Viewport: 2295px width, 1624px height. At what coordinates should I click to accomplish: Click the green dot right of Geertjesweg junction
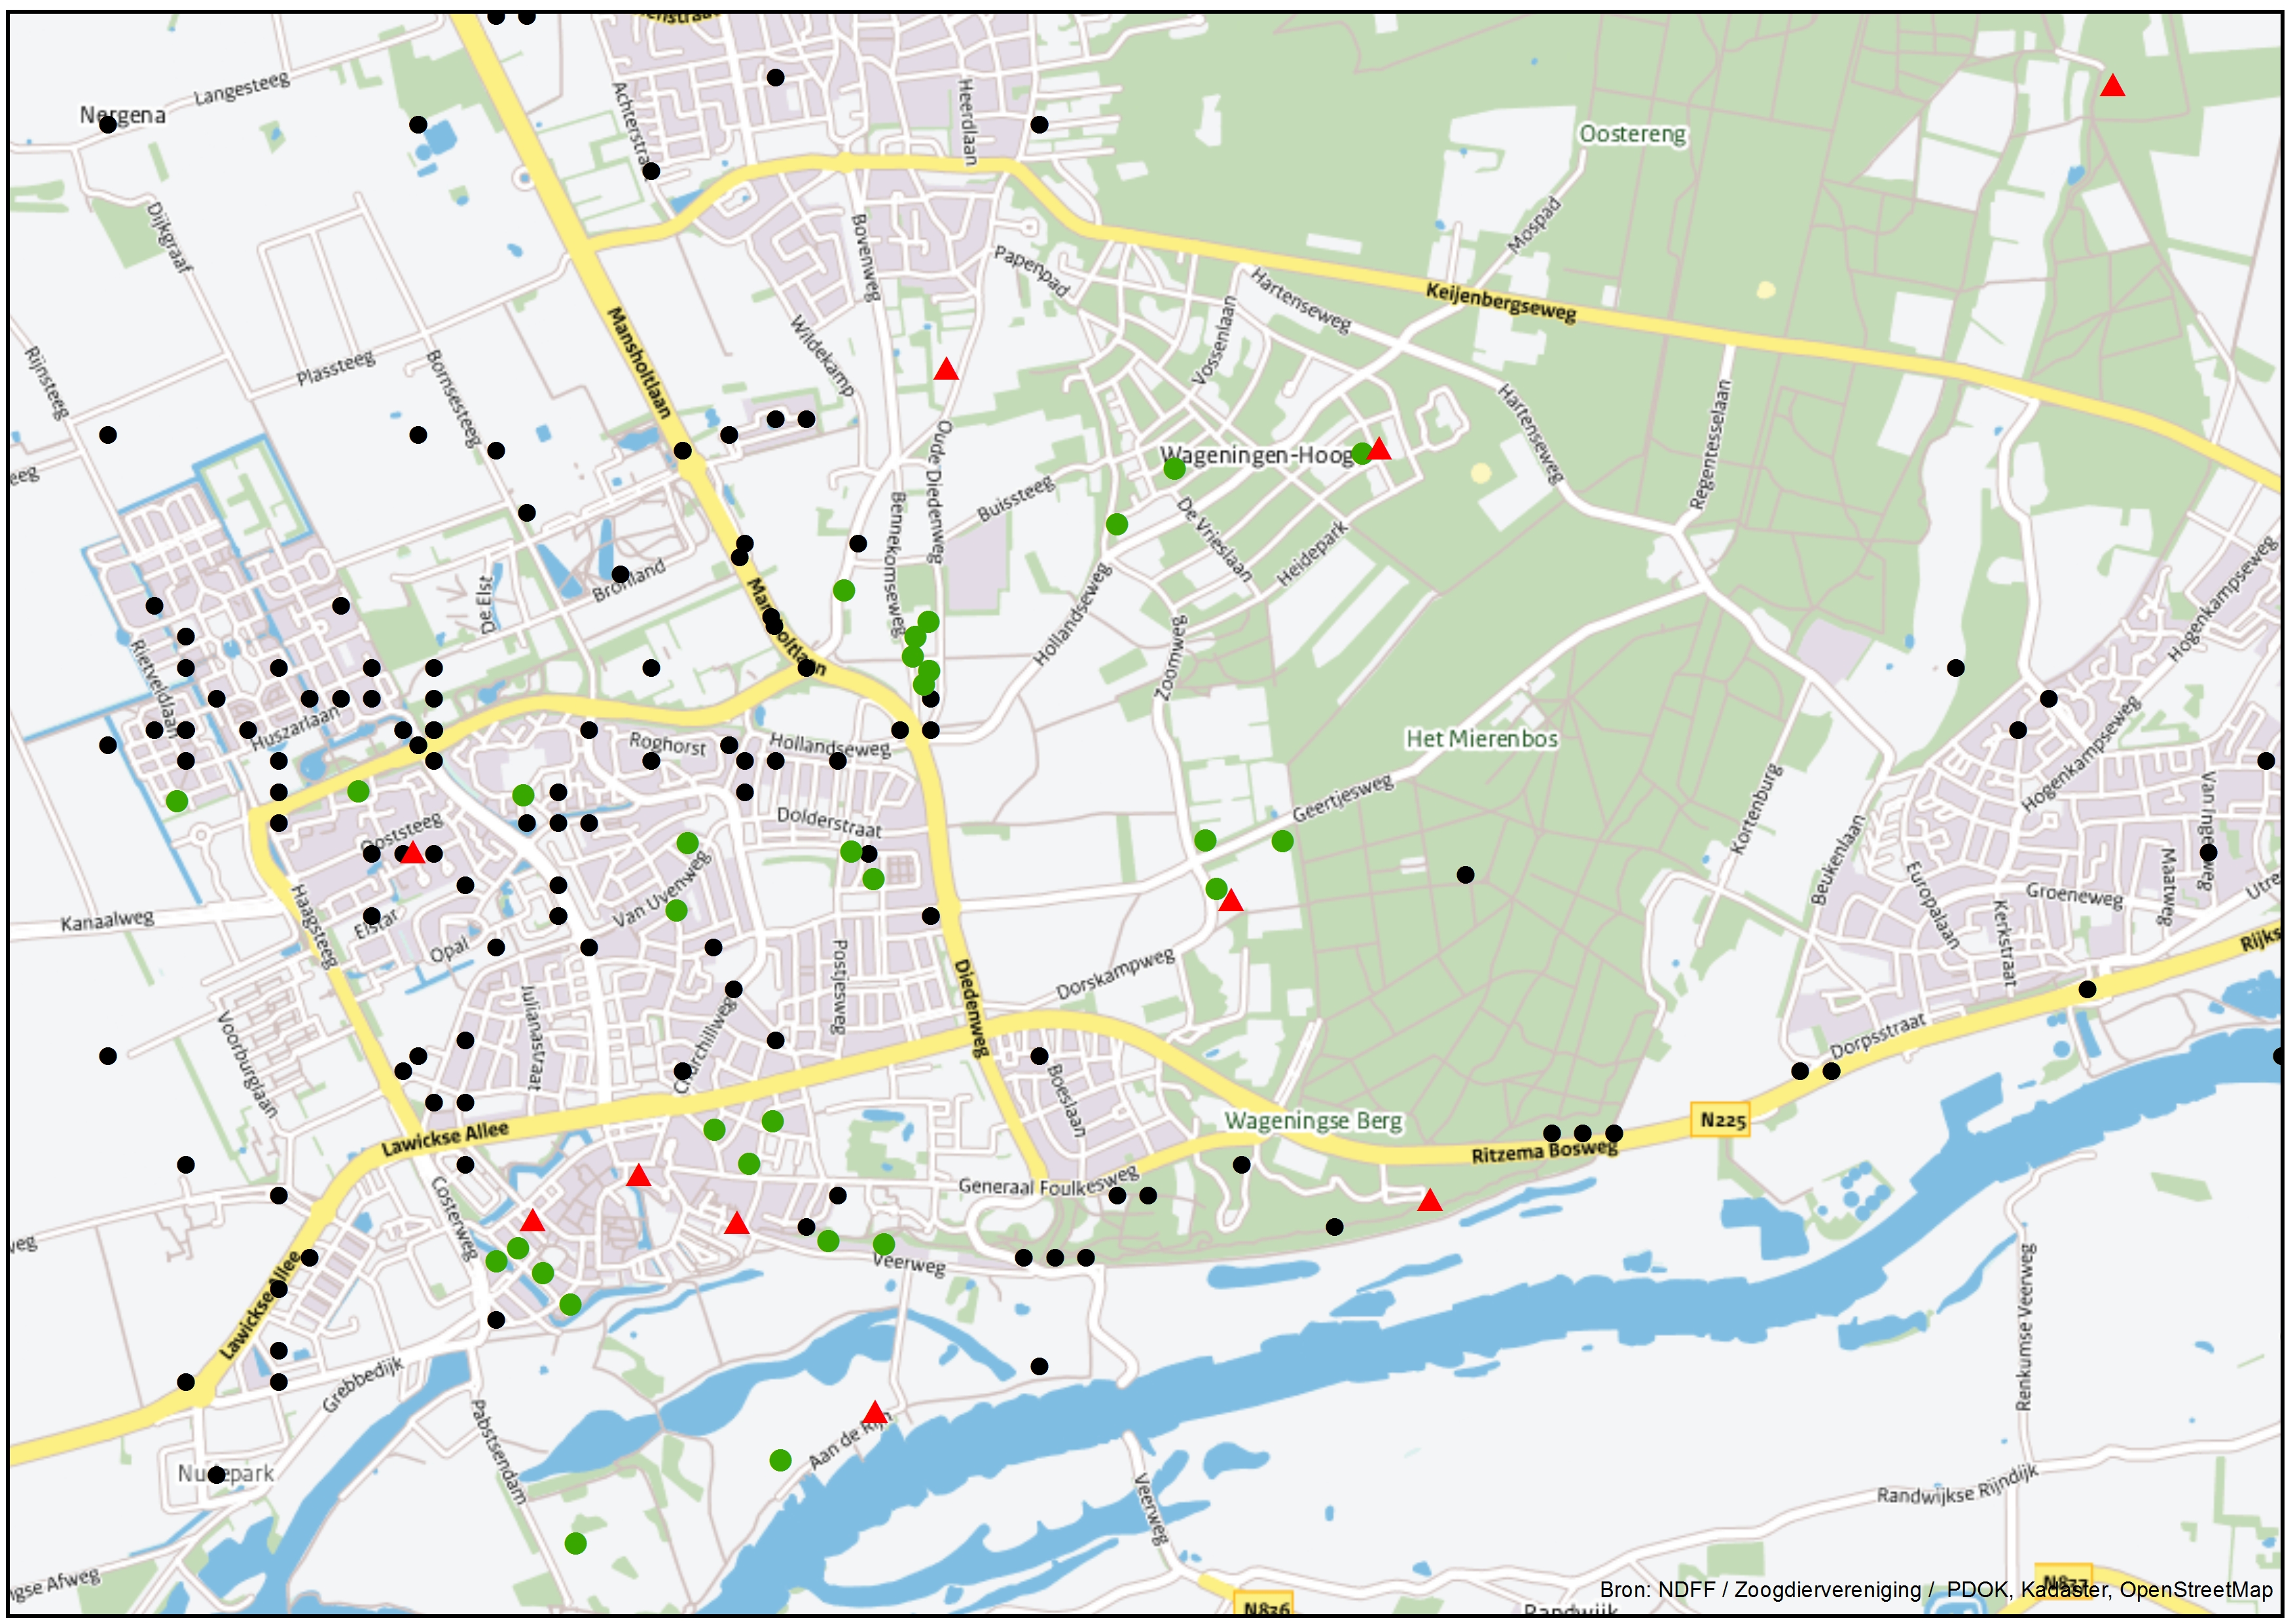pos(1283,841)
